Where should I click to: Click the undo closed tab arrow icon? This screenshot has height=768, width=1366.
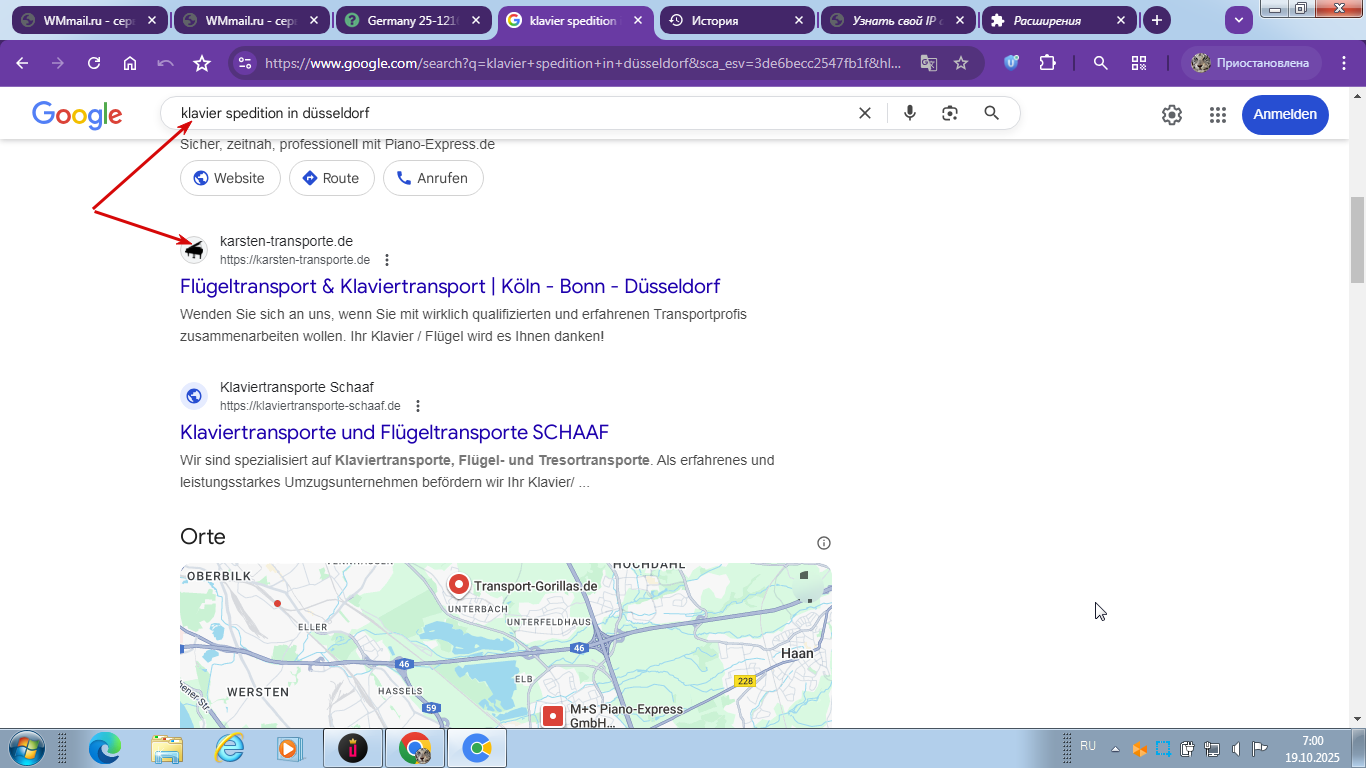point(166,63)
